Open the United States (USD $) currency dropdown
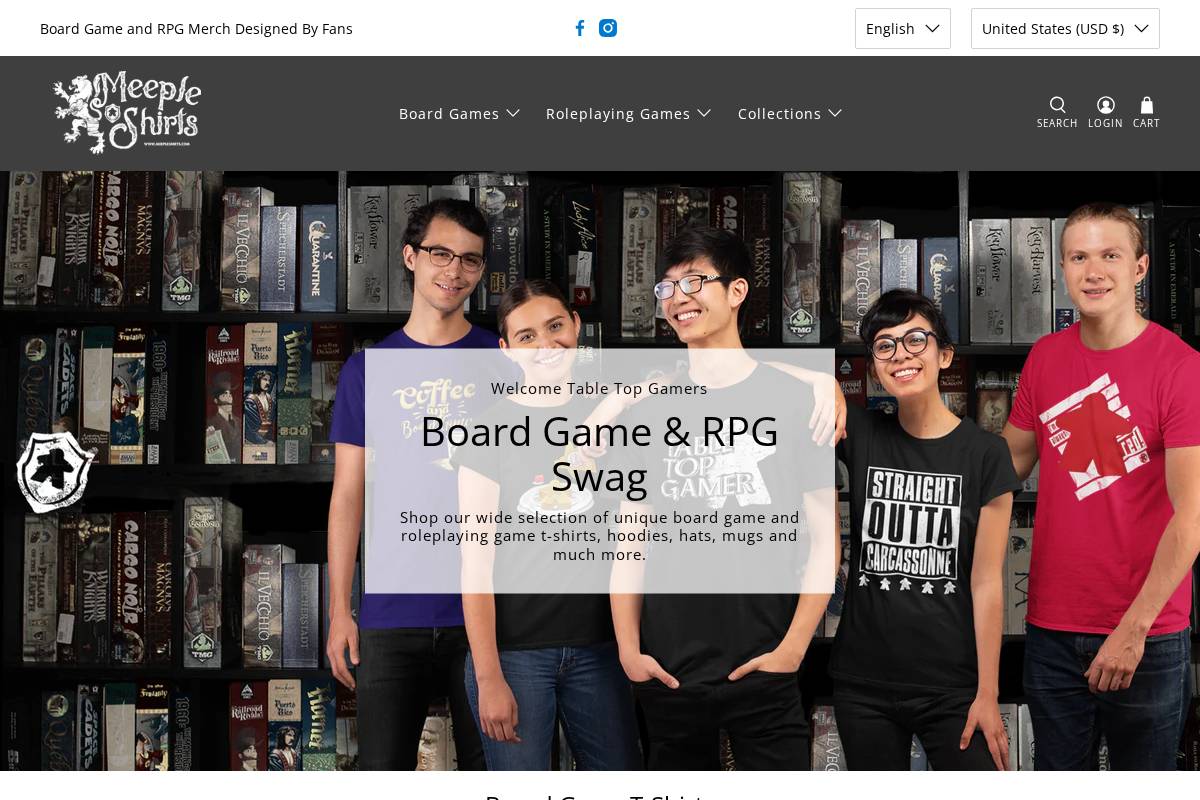 1065,28
